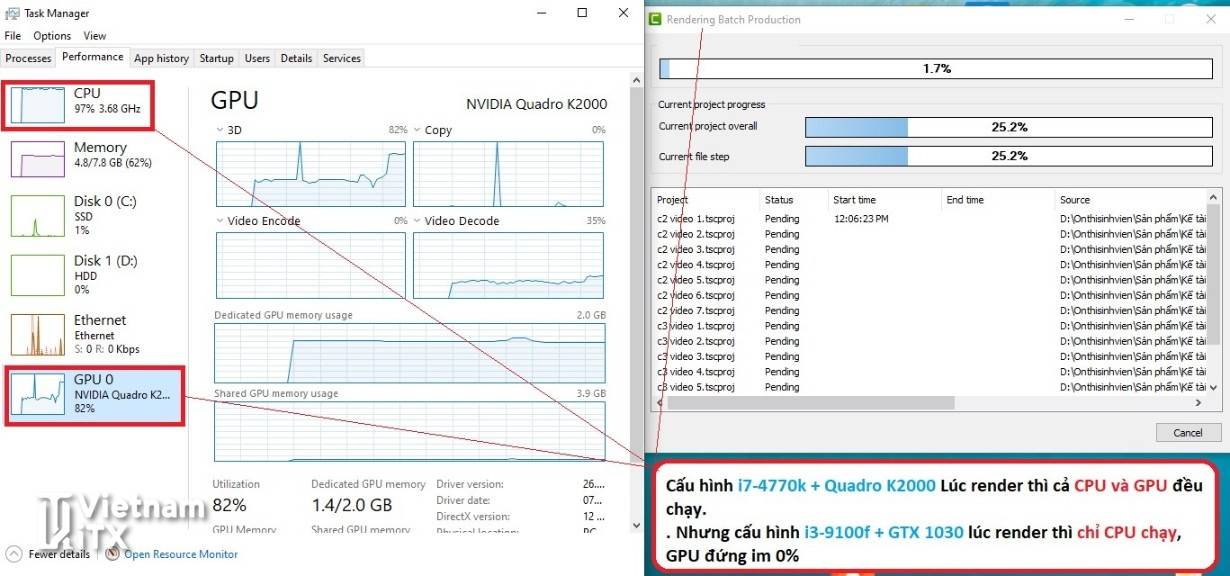Switch to the Processes tab
The image size is (1230, 576).
[28, 58]
